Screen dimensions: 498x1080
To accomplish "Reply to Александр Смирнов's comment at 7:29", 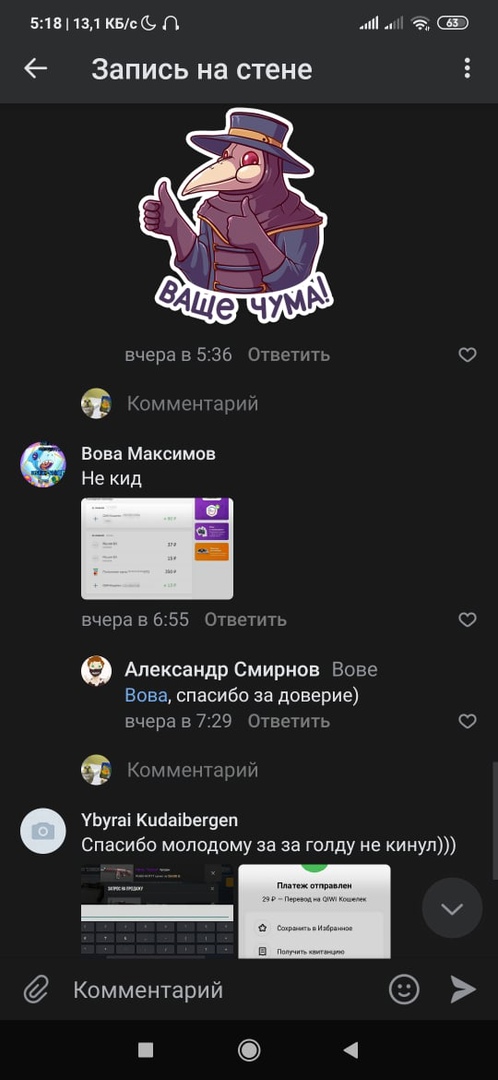I will point(289,721).
